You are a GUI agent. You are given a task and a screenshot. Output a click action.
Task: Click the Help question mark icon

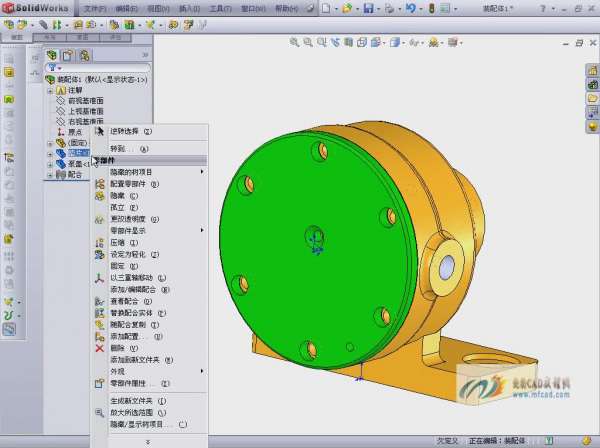[x=543, y=8]
